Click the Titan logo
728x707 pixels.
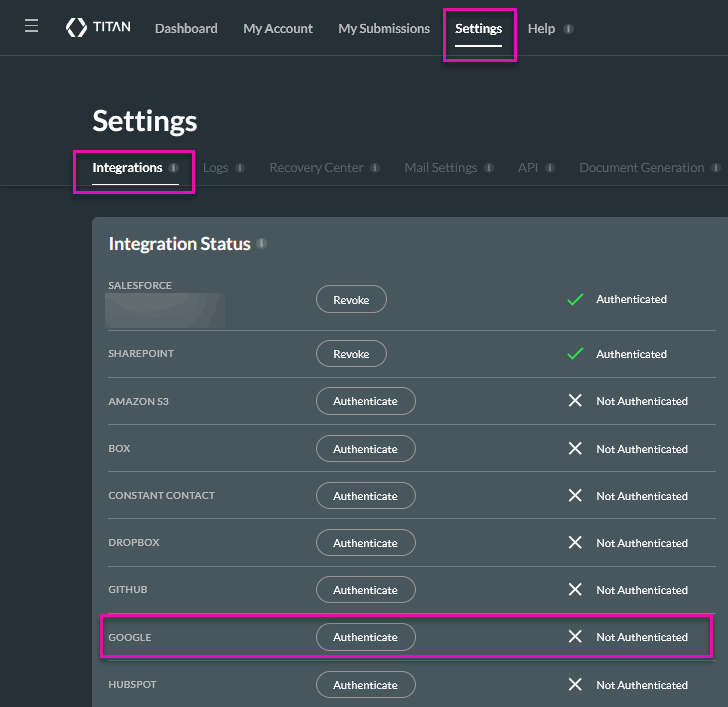coord(98,27)
